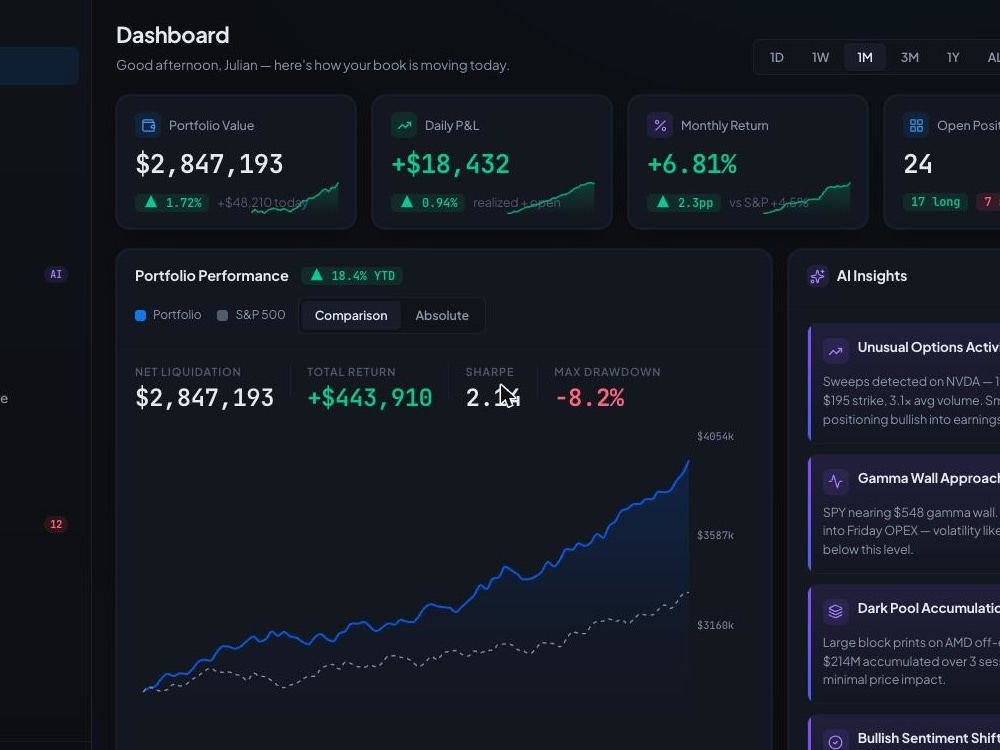Click the Portfolio Value wallet icon
The width and height of the screenshot is (1000, 750).
[x=147, y=125]
